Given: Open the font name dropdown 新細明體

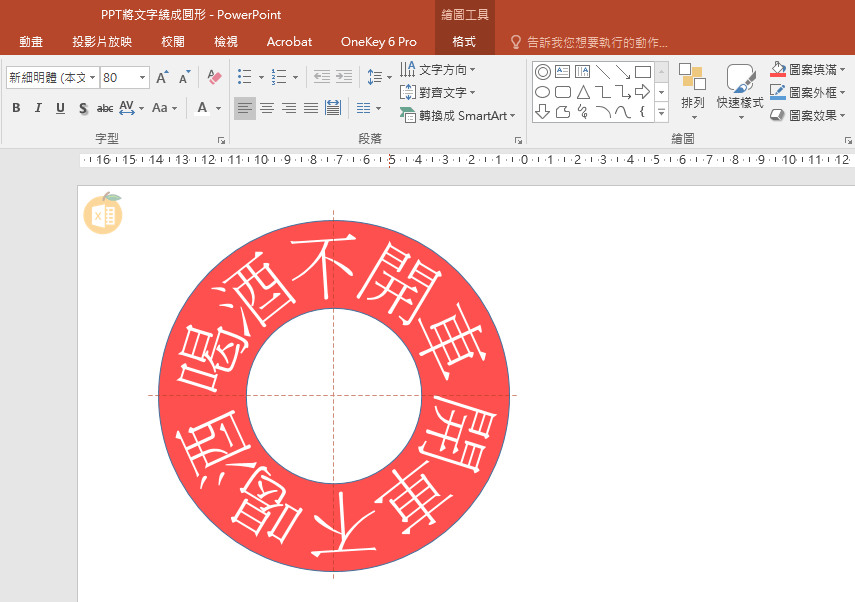Looking at the screenshot, I should (x=52, y=77).
